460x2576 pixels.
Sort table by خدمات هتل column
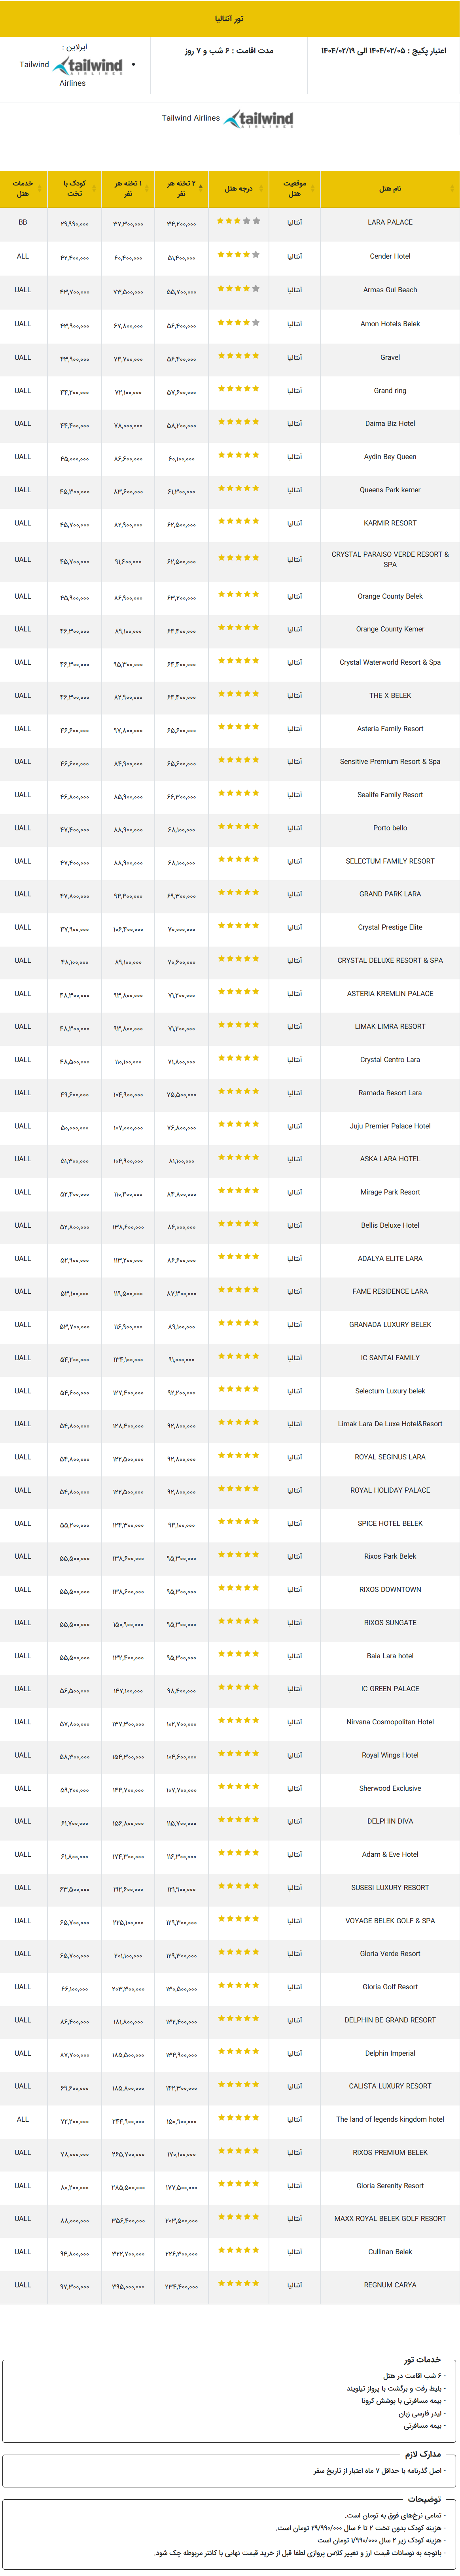pos(23,188)
